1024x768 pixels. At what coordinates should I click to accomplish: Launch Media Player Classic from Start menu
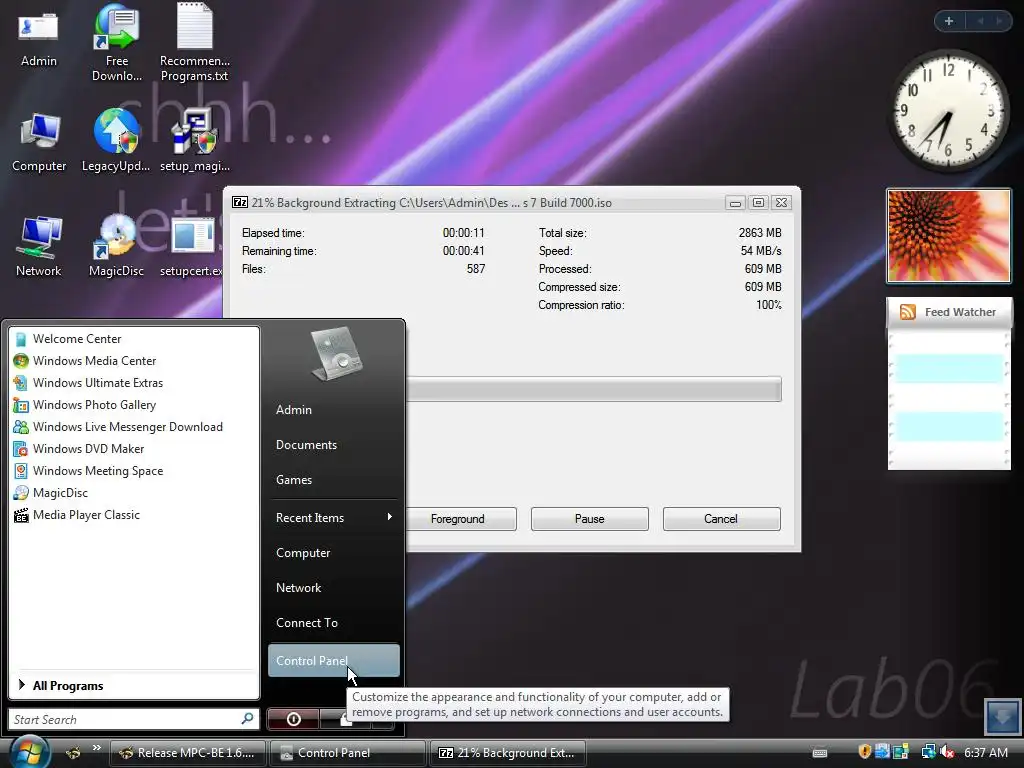pos(134,515)
